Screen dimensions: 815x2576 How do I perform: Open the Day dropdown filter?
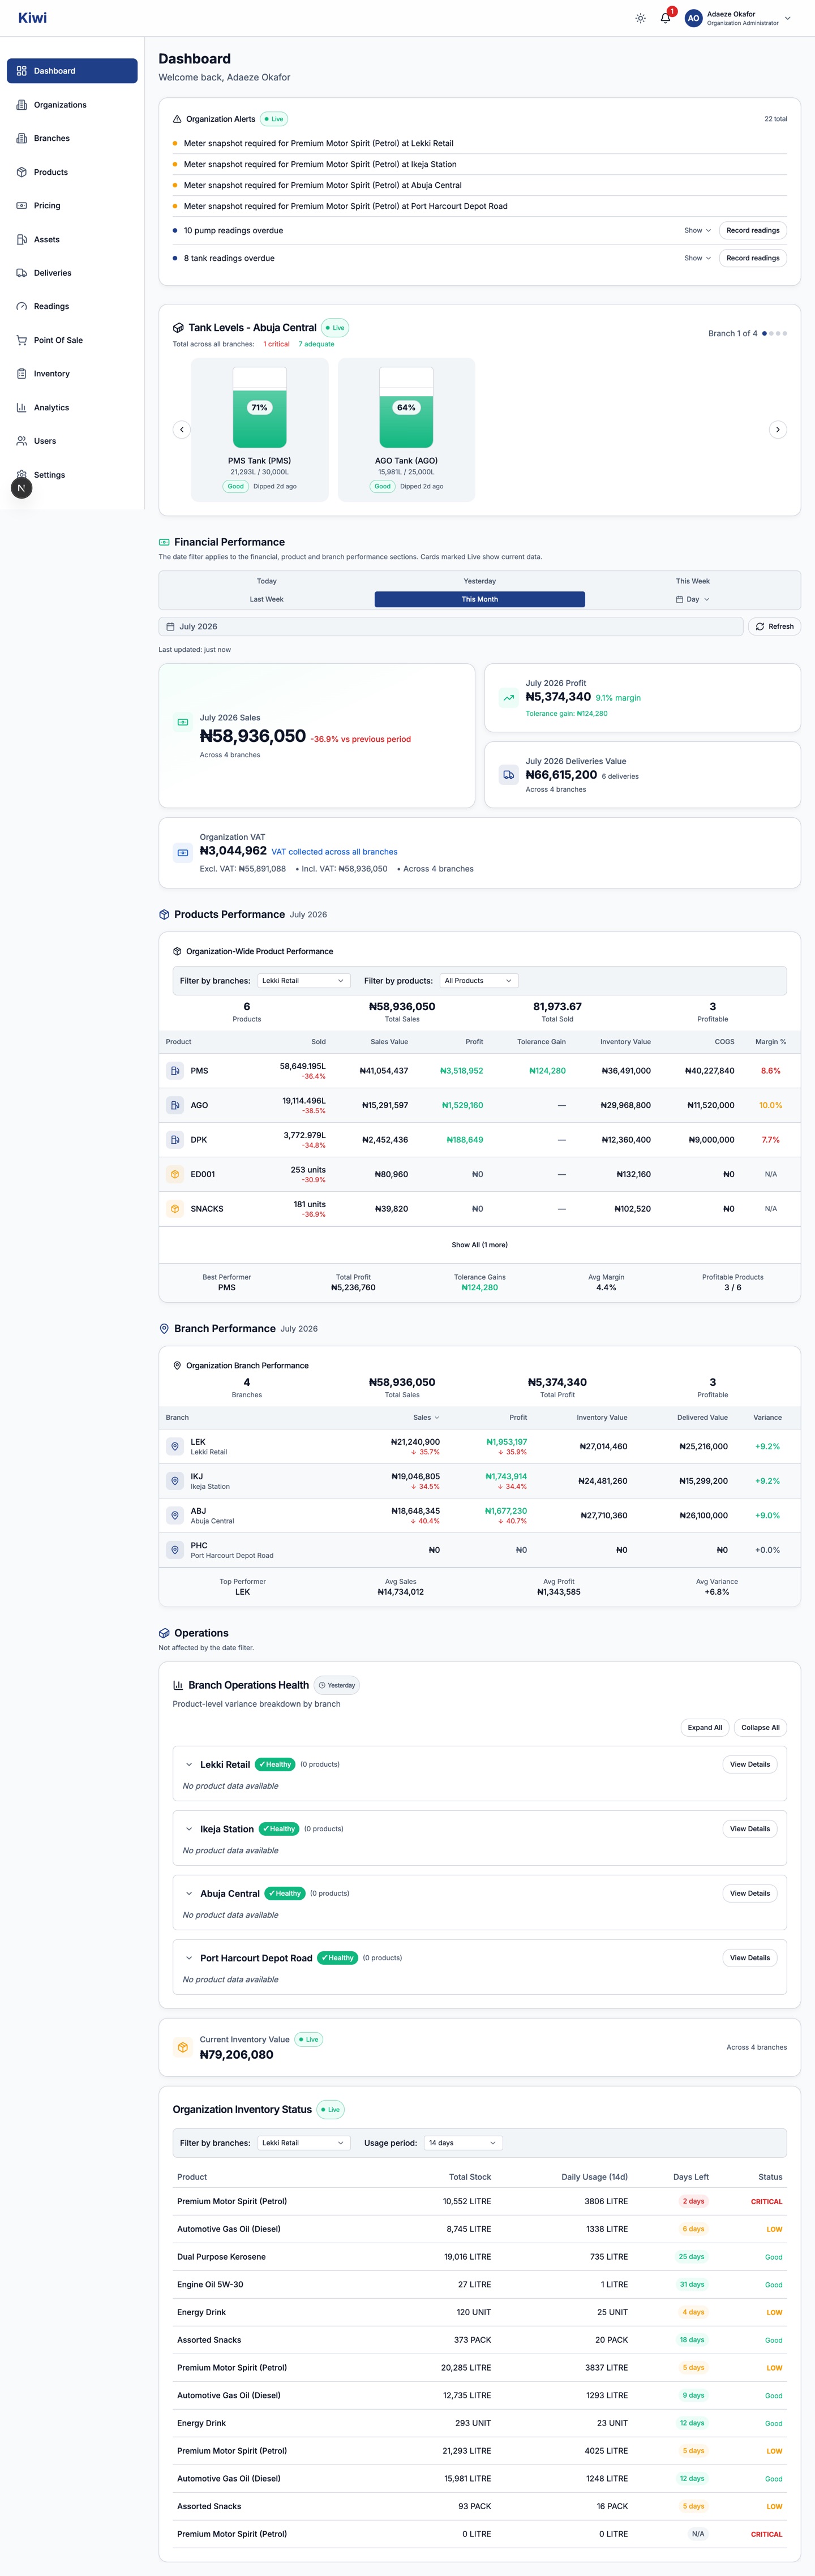coord(692,599)
